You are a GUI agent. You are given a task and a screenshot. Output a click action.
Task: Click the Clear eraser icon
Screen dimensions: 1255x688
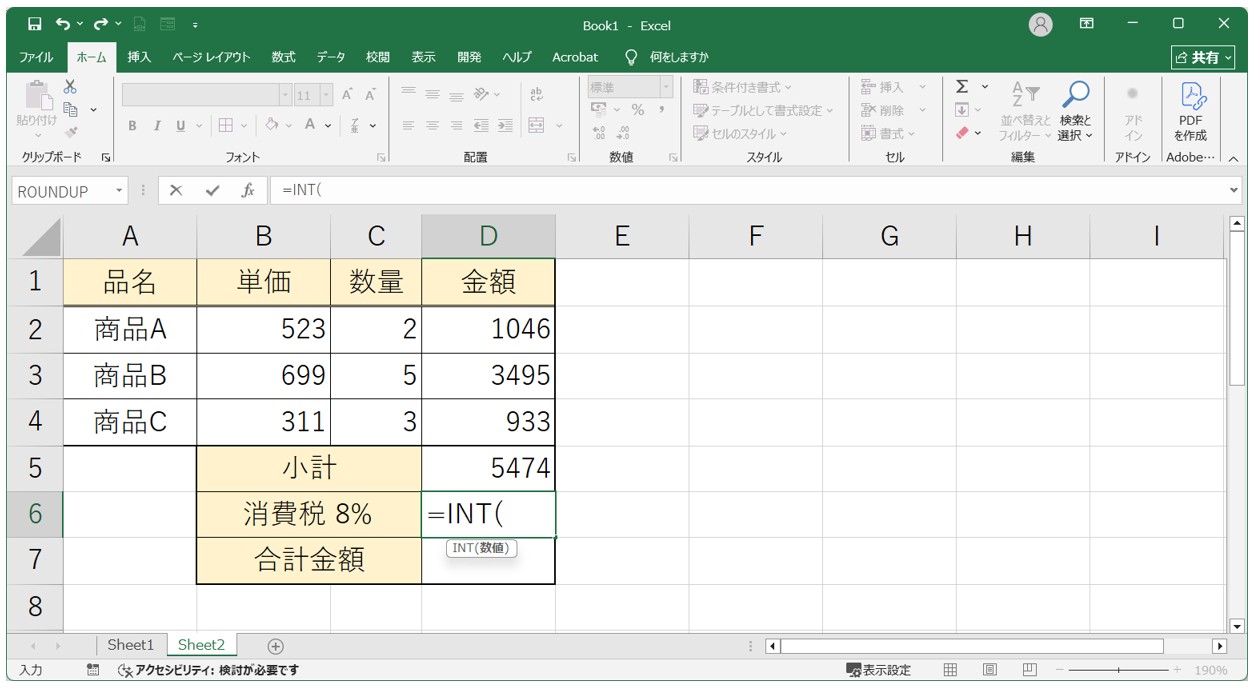click(x=962, y=132)
